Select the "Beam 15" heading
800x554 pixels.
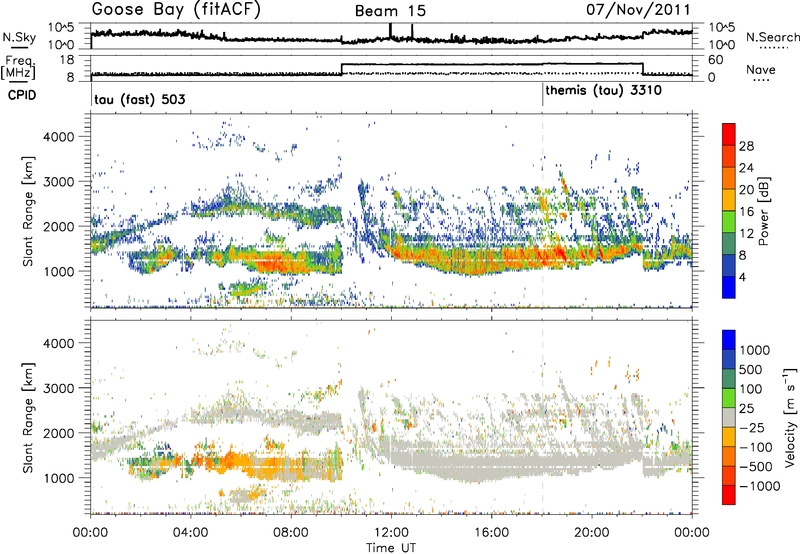pos(390,11)
